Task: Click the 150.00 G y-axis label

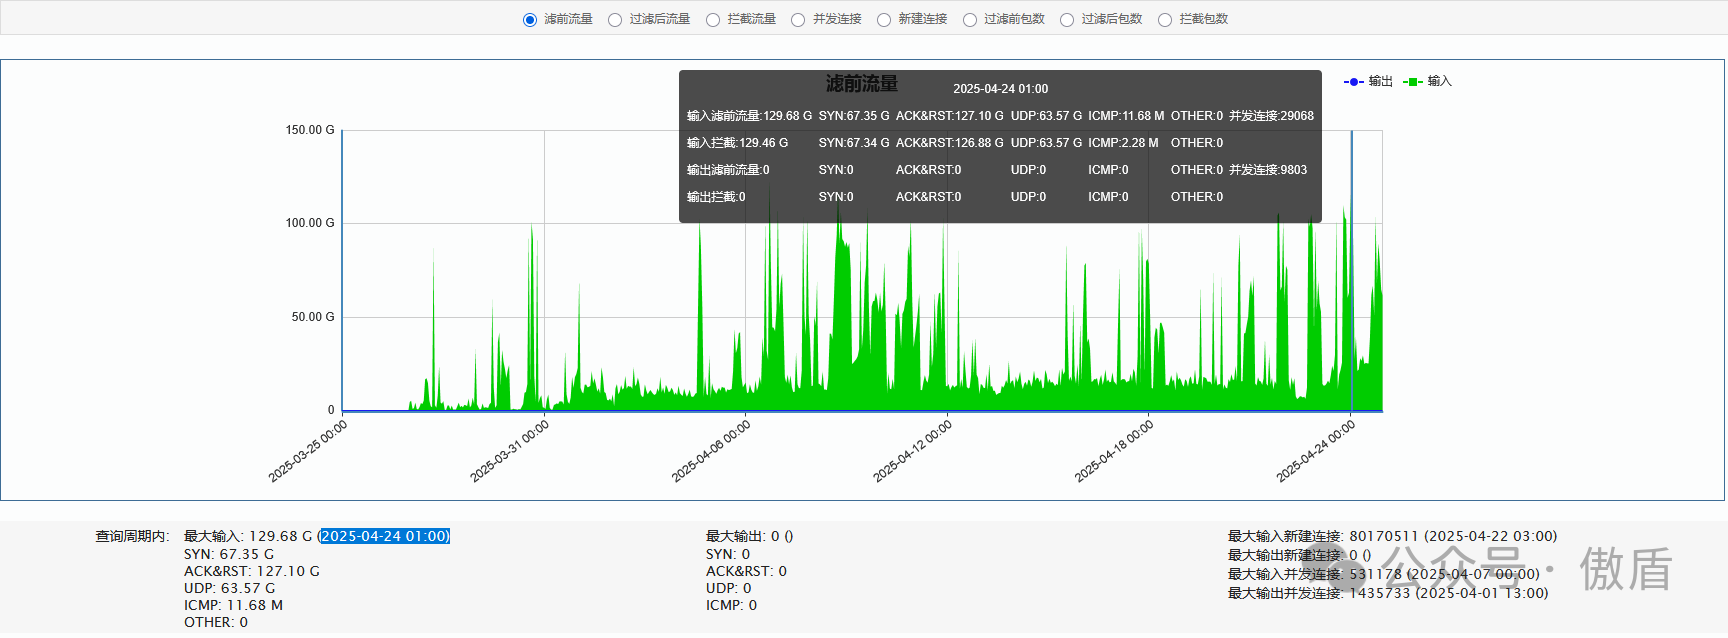Action: tap(310, 130)
